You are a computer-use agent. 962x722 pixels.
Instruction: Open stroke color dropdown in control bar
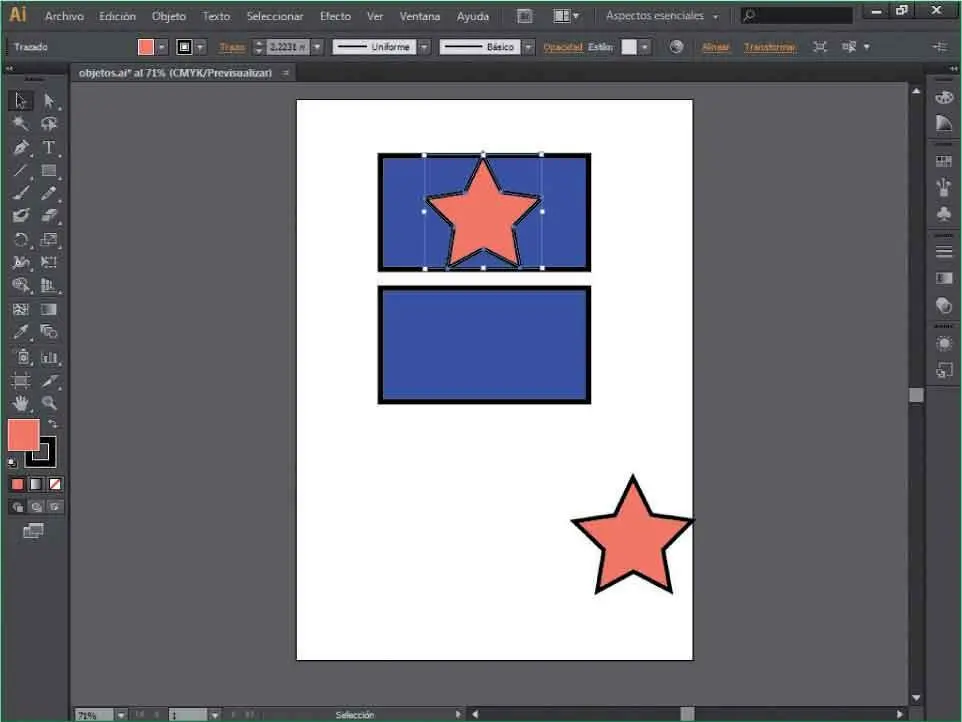click(x=200, y=47)
